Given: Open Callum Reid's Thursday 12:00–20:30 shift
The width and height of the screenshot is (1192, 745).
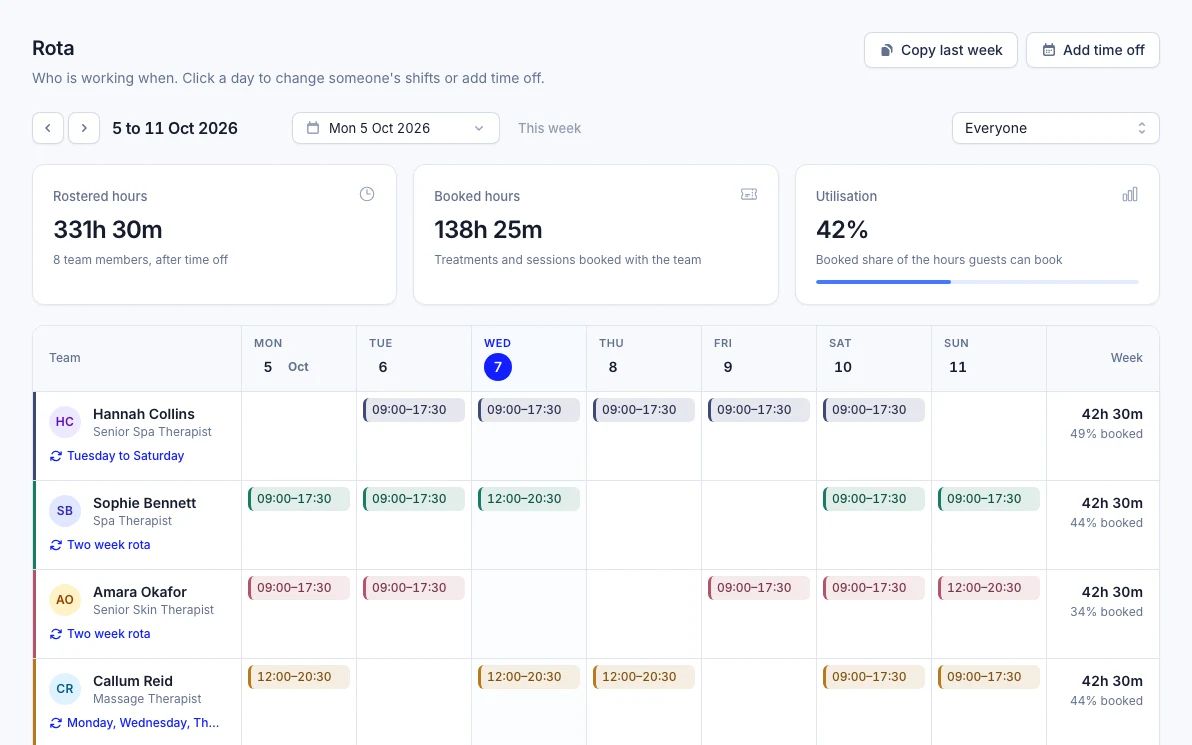Looking at the screenshot, I should coord(644,677).
